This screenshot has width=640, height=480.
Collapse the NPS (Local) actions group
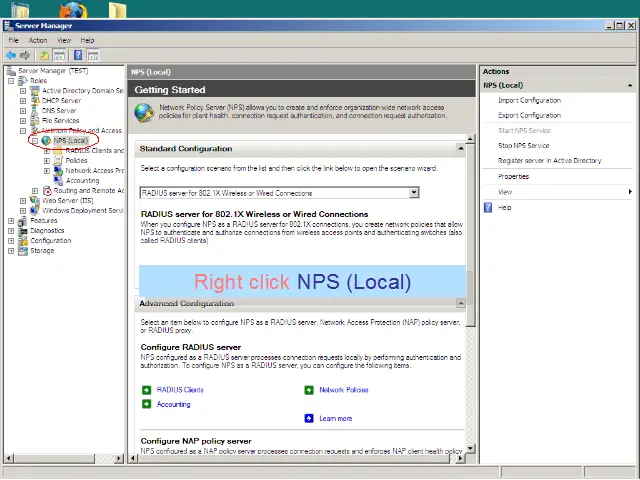click(x=630, y=85)
